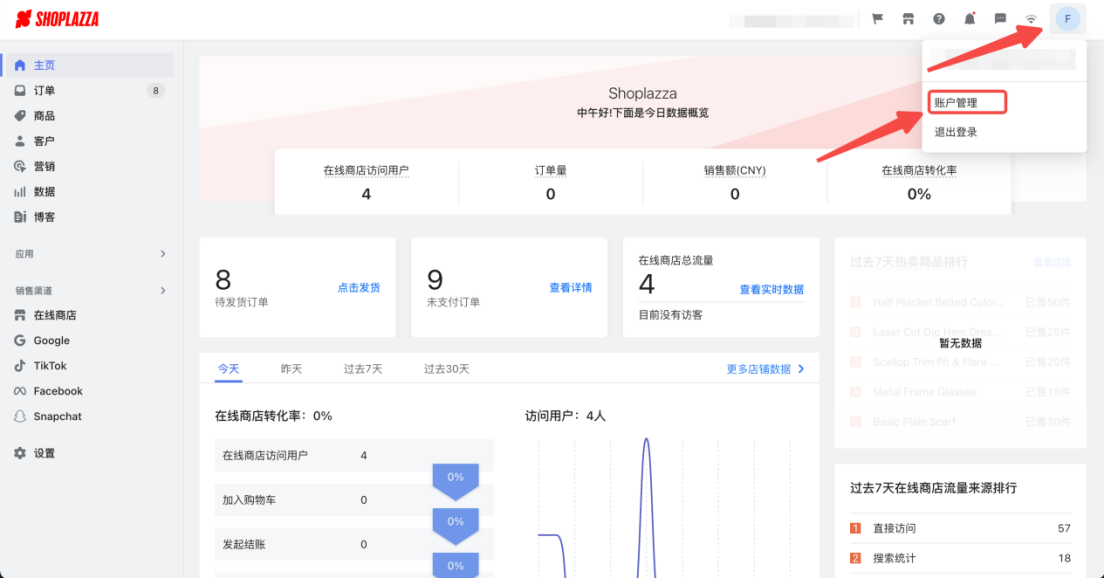Click the 发起结账 funnel row

[354, 544]
